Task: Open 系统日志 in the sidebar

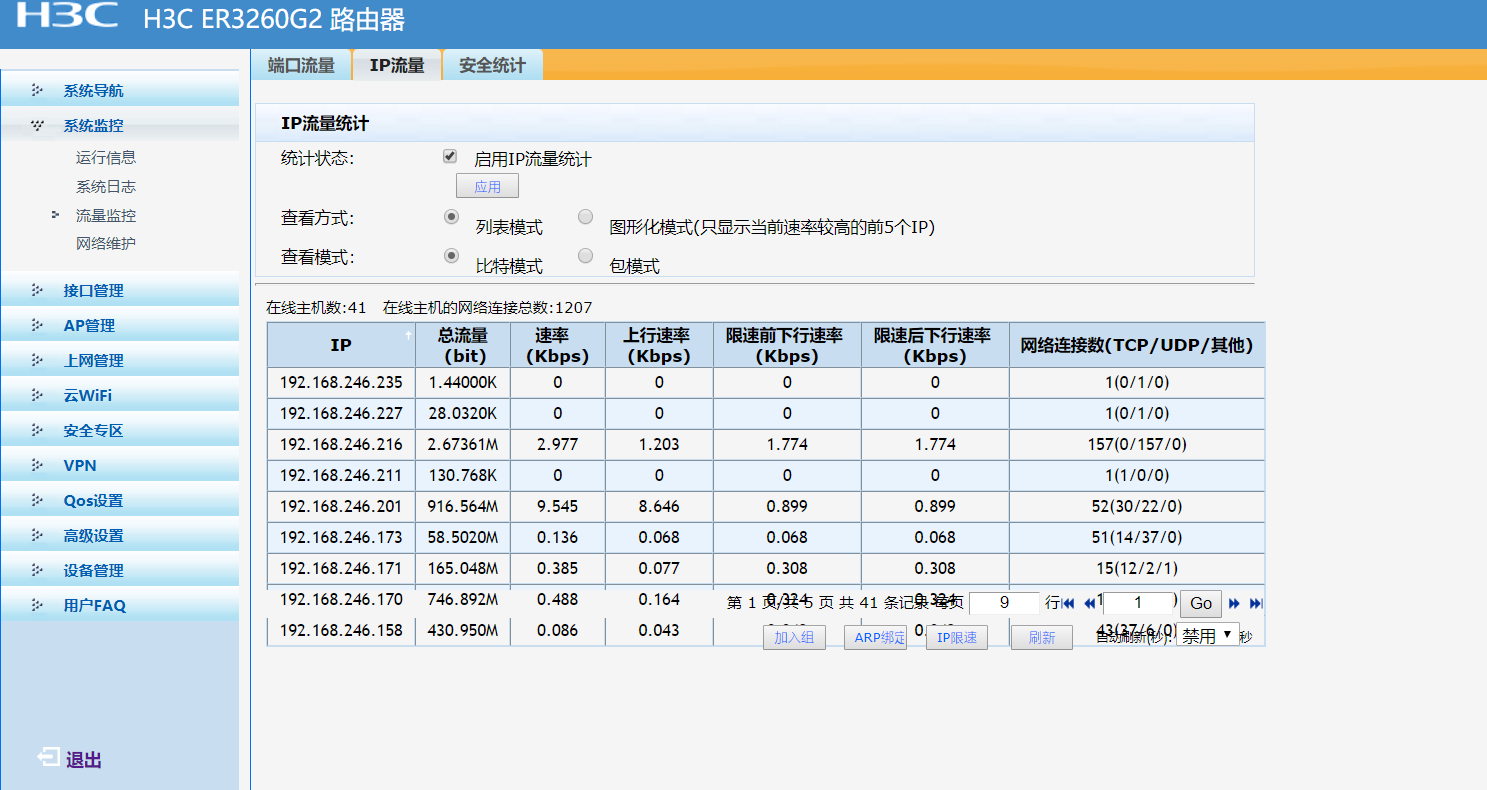Action: point(106,186)
